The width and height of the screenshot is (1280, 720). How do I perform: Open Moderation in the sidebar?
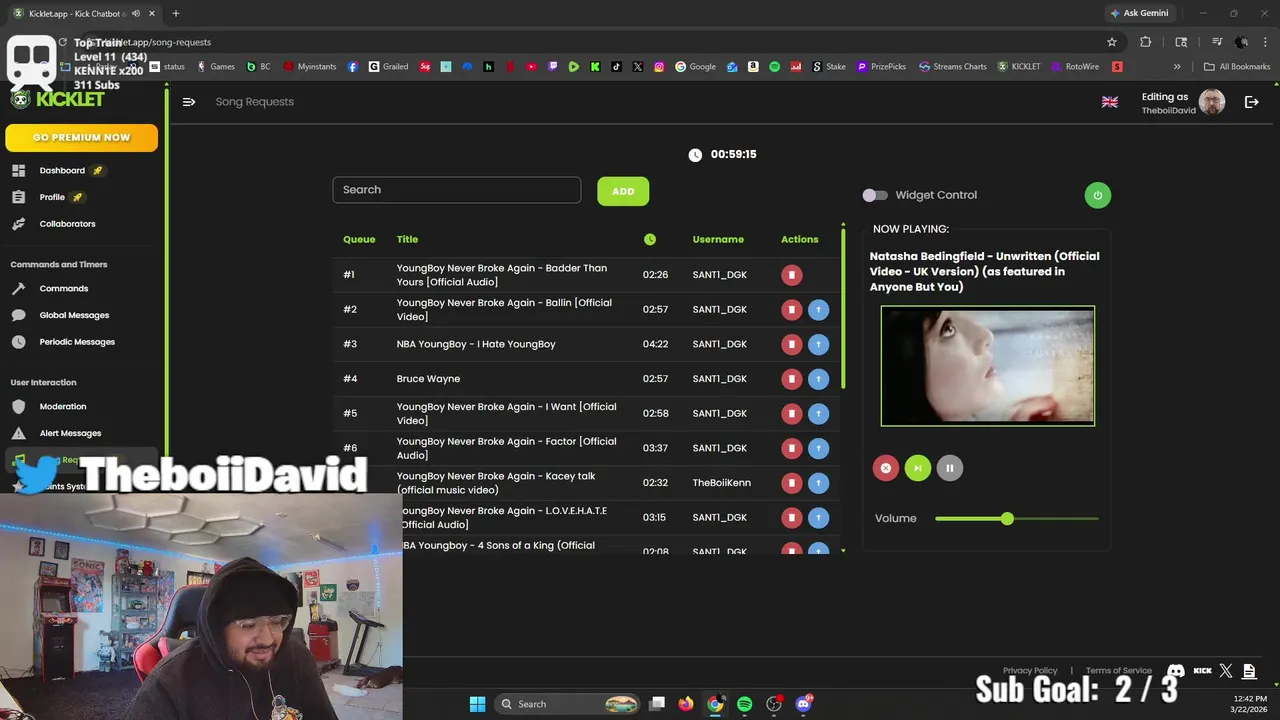(x=63, y=407)
